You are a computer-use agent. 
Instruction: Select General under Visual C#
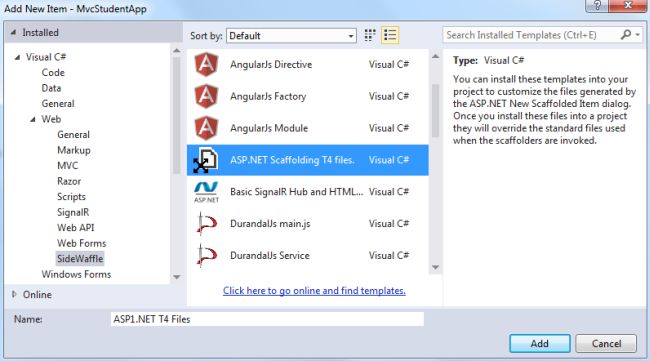(58, 104)
